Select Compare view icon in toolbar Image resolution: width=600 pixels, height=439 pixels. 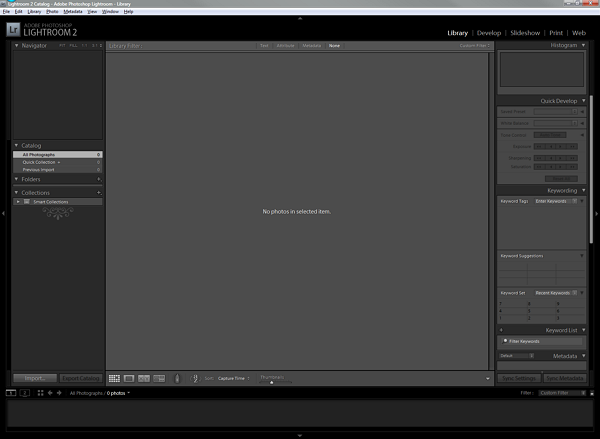click(x=144, y=378)
